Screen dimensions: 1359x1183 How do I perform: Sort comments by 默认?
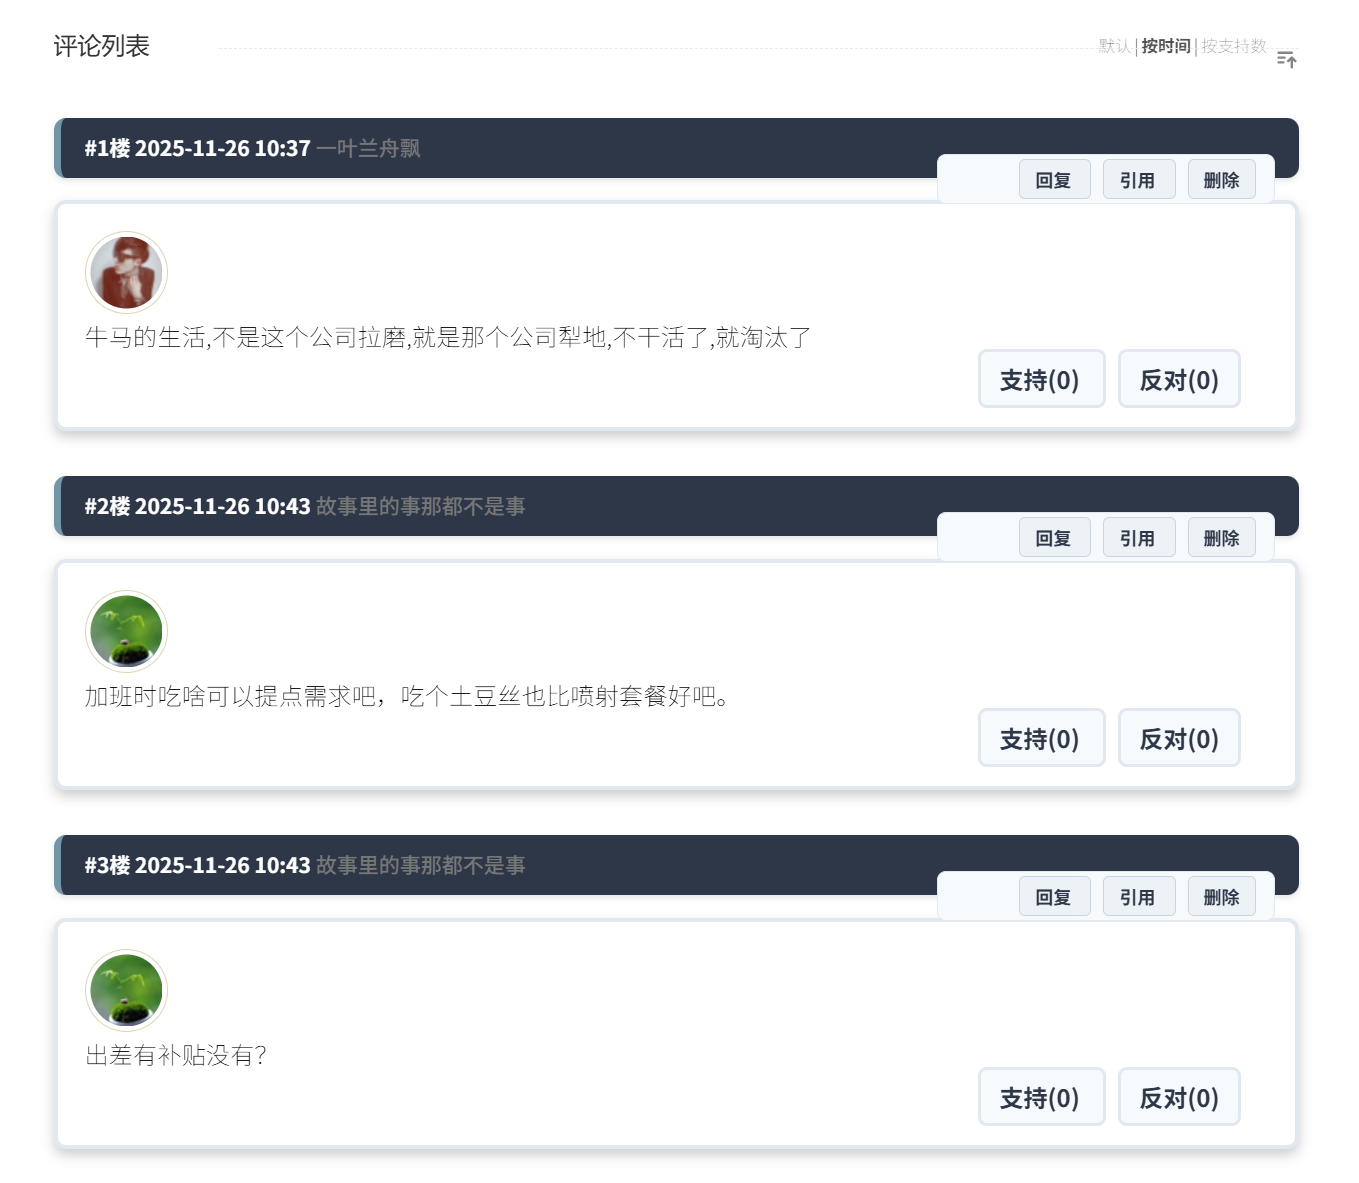[1114, 46]
